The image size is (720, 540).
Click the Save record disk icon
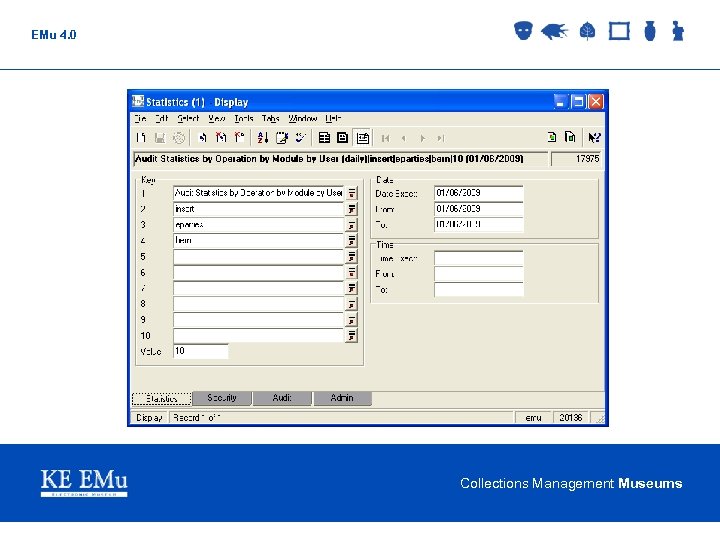pos(160,137)
